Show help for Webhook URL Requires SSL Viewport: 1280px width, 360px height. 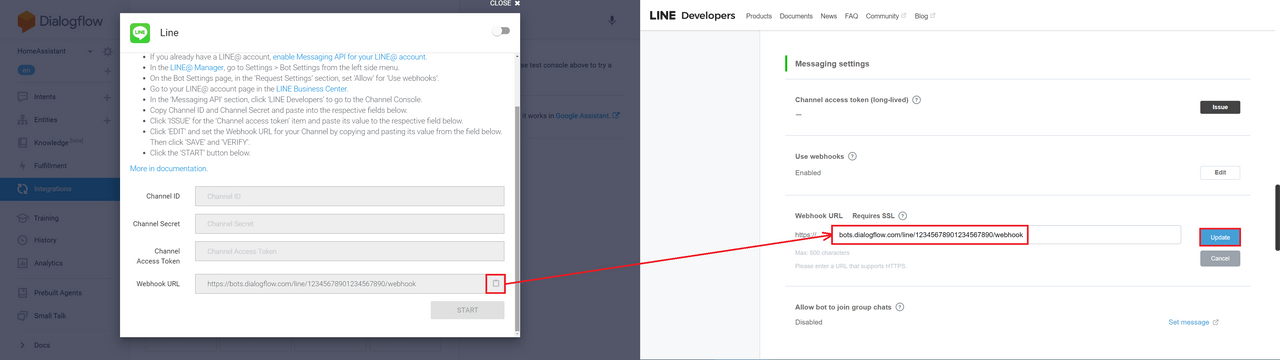click(903, 215)
